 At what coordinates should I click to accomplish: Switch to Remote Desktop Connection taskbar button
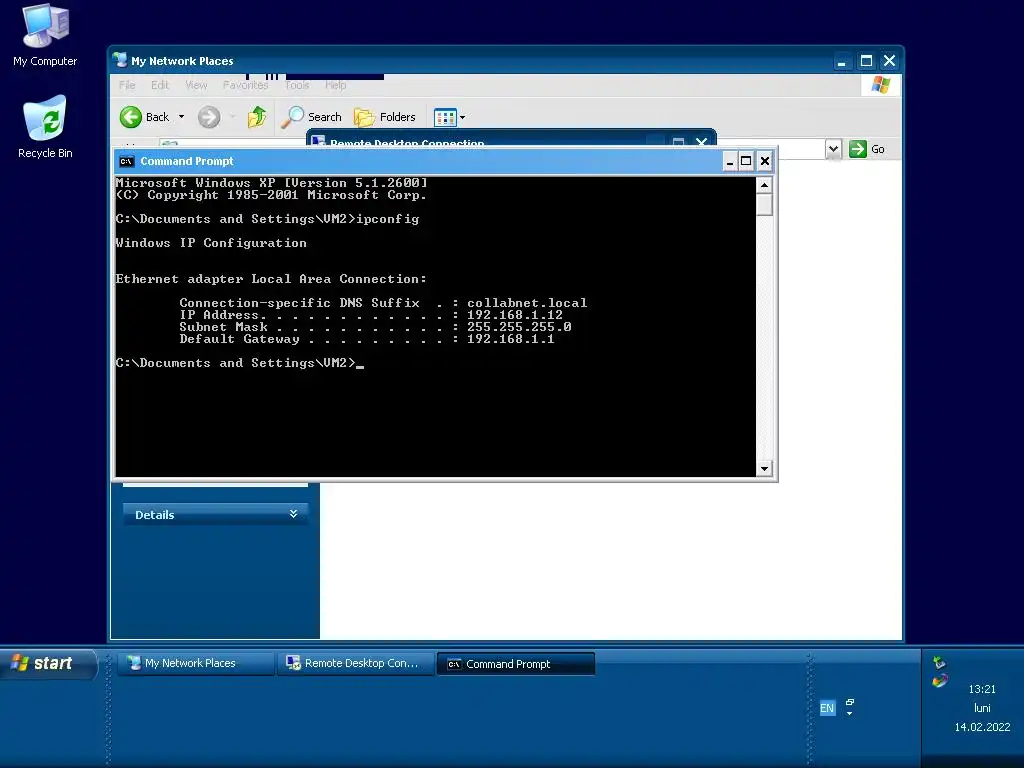356,663
